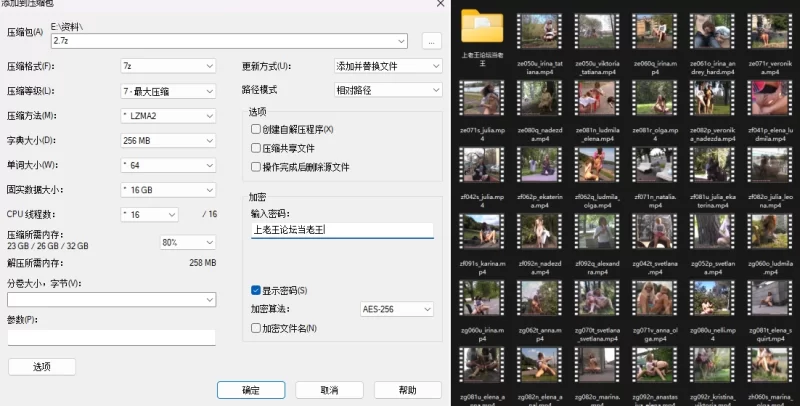Select the zg042t_svetlana.mp4 video icon
800x406 pixels.
655,232
